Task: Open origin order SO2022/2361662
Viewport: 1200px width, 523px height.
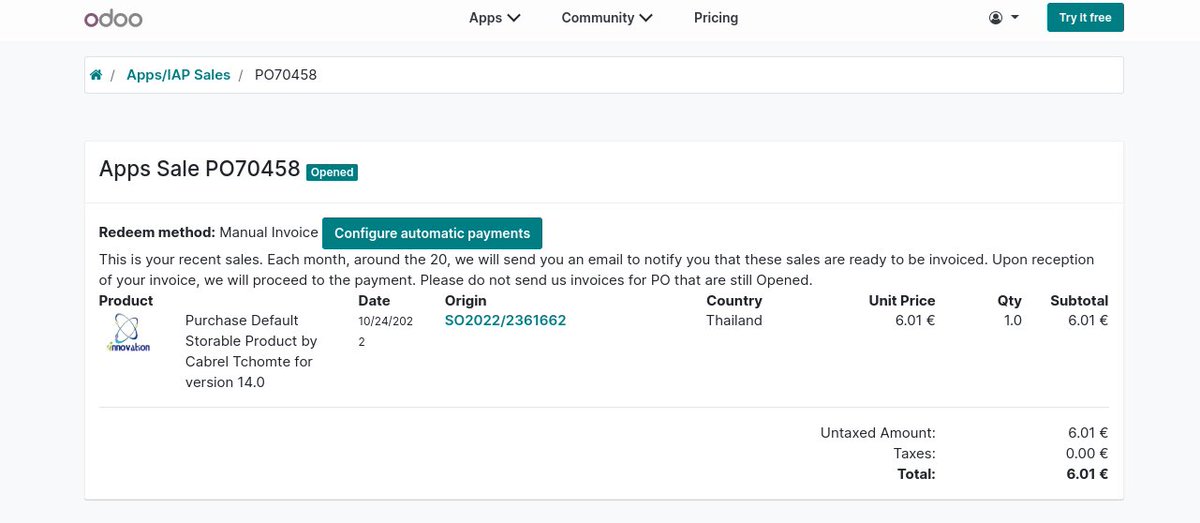Action: click(x=505, y=320)
